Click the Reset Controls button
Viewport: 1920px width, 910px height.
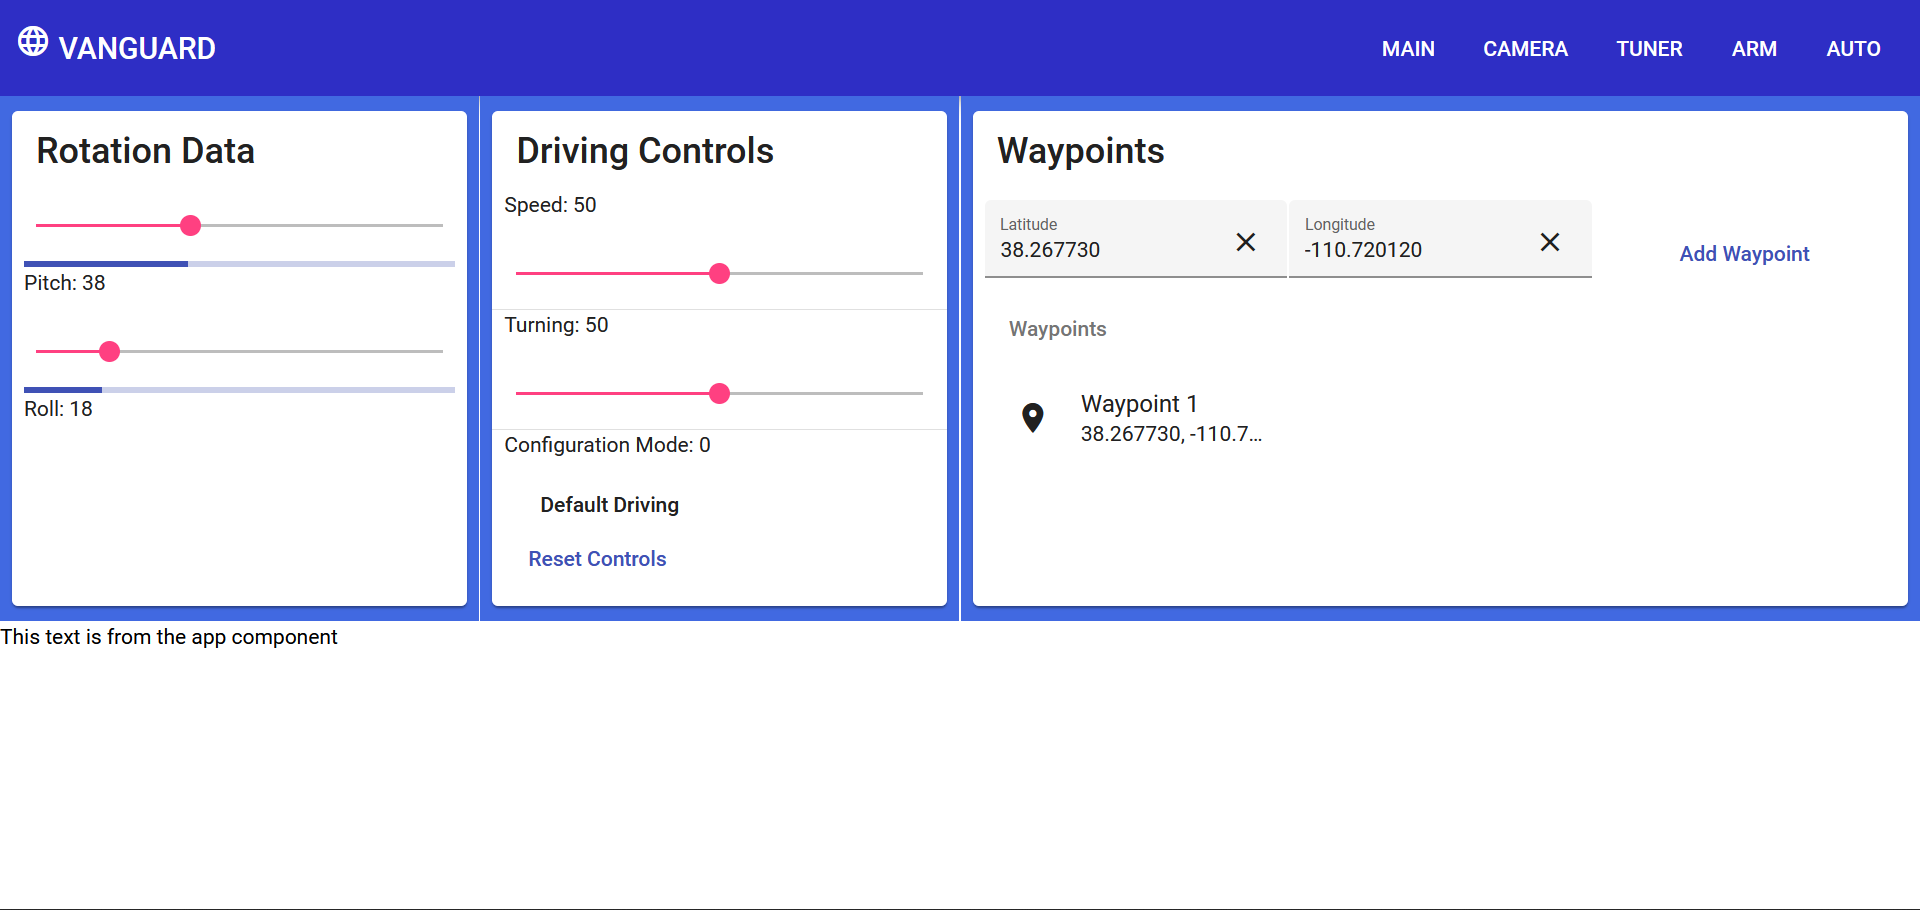click(x=597, y=559)
